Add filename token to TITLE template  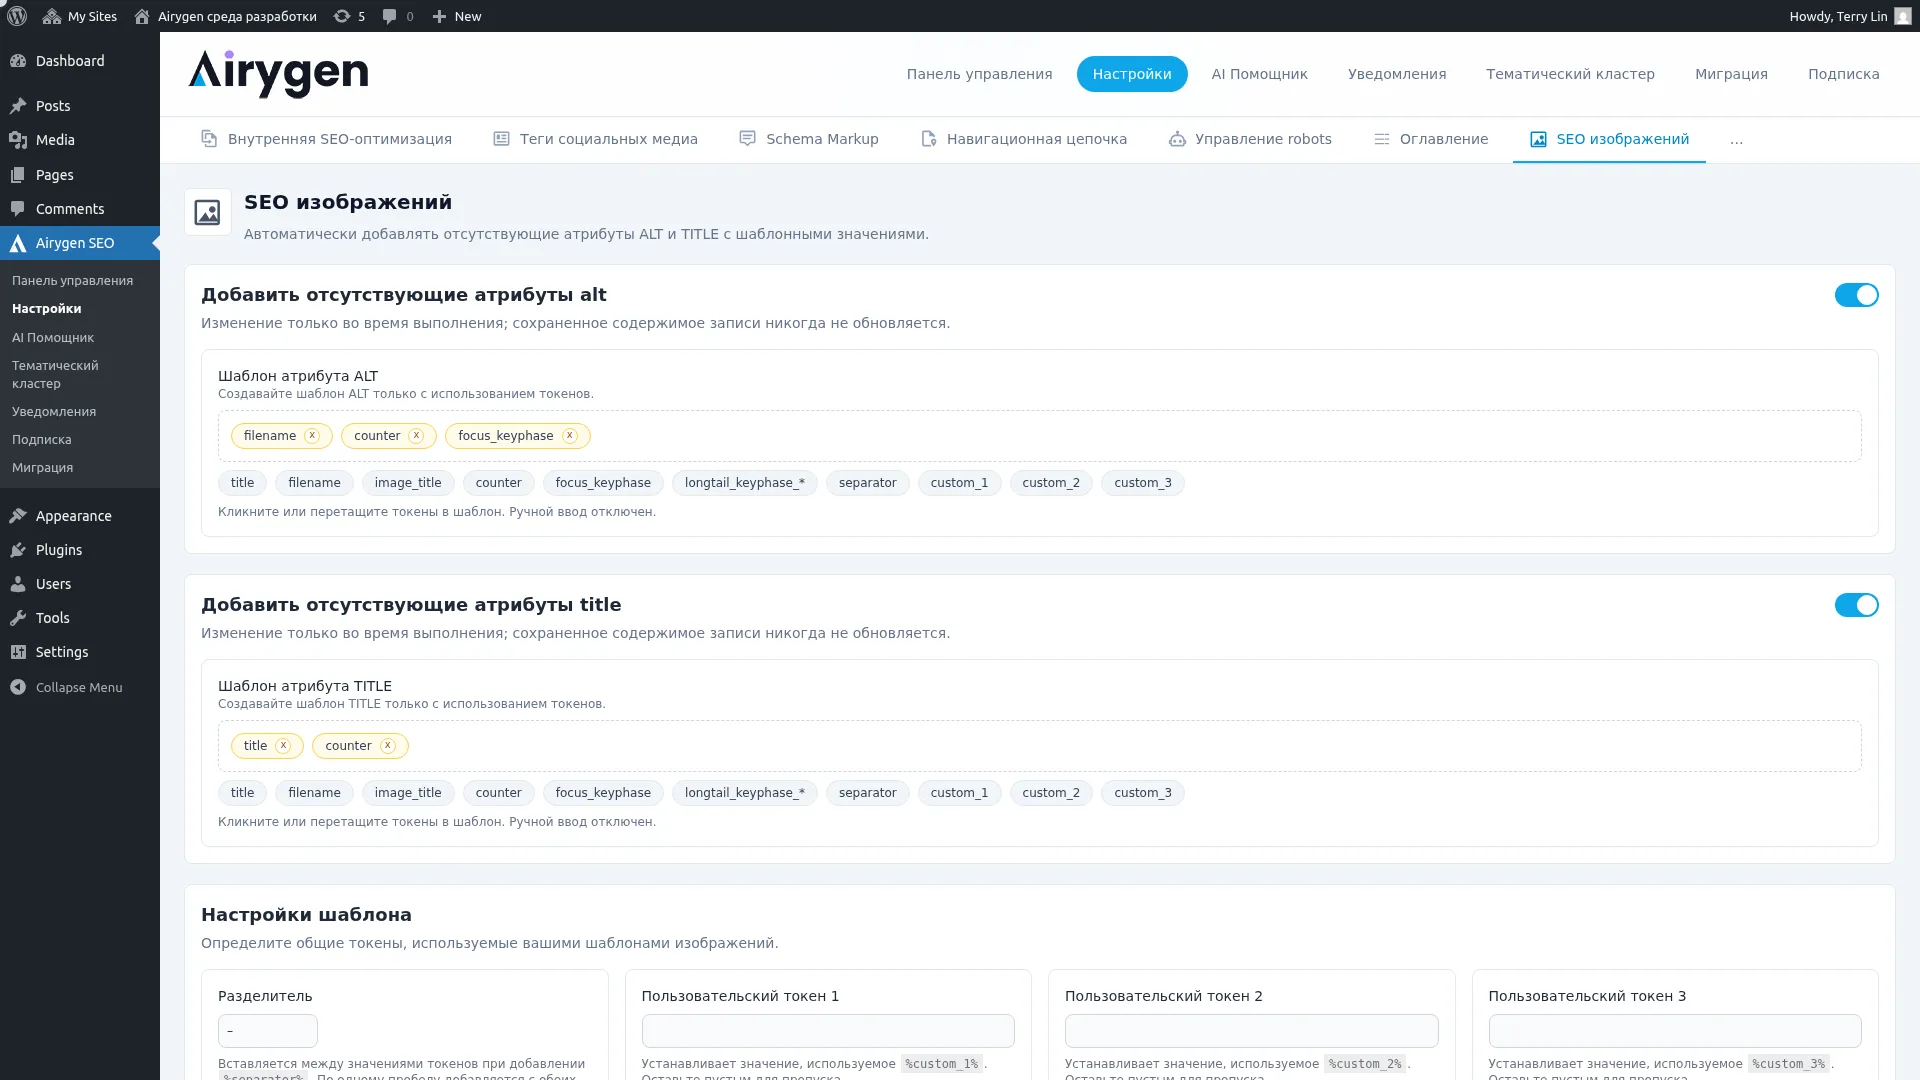(x=314, y=793)
